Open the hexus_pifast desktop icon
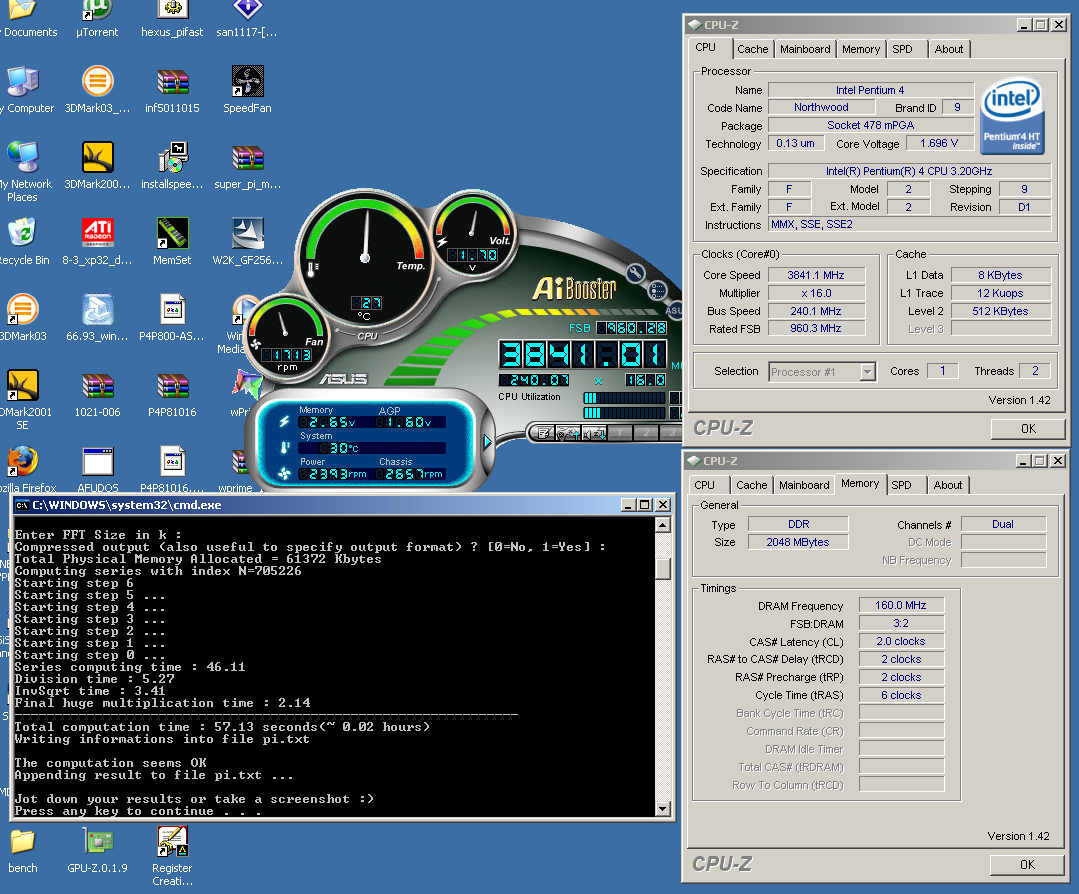1079x894 pixels. point(172,19)
